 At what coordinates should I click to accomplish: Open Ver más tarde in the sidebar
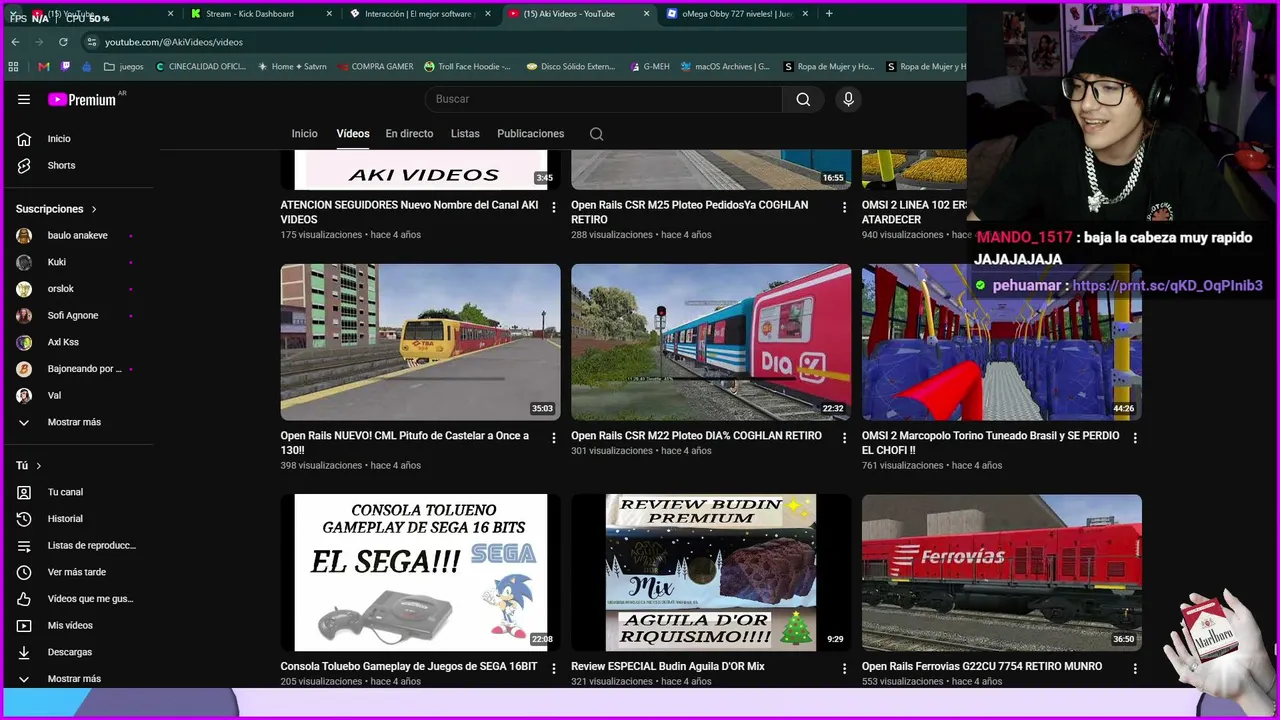pyautogui.click(x=77, y=572)
